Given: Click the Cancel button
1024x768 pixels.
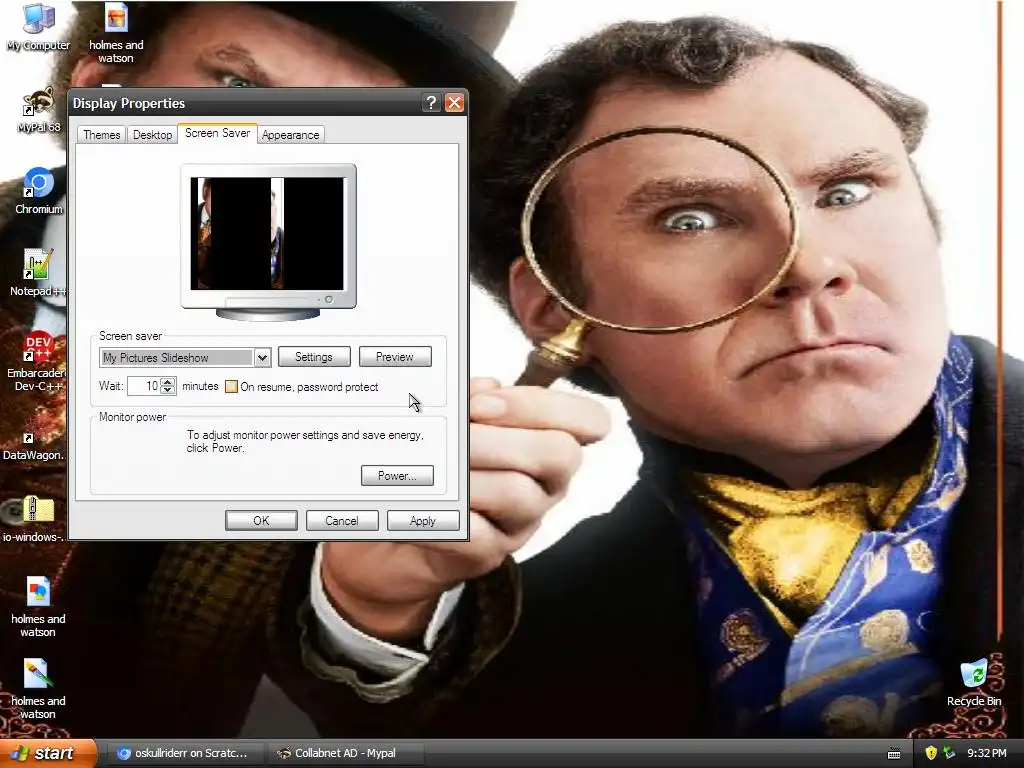Looking at the screenshot, I should [x=342, y=520].
